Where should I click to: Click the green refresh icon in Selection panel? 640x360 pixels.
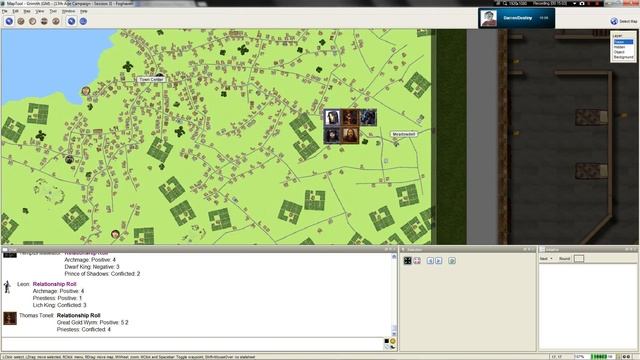pyautogui.click(x=452, y=260)
